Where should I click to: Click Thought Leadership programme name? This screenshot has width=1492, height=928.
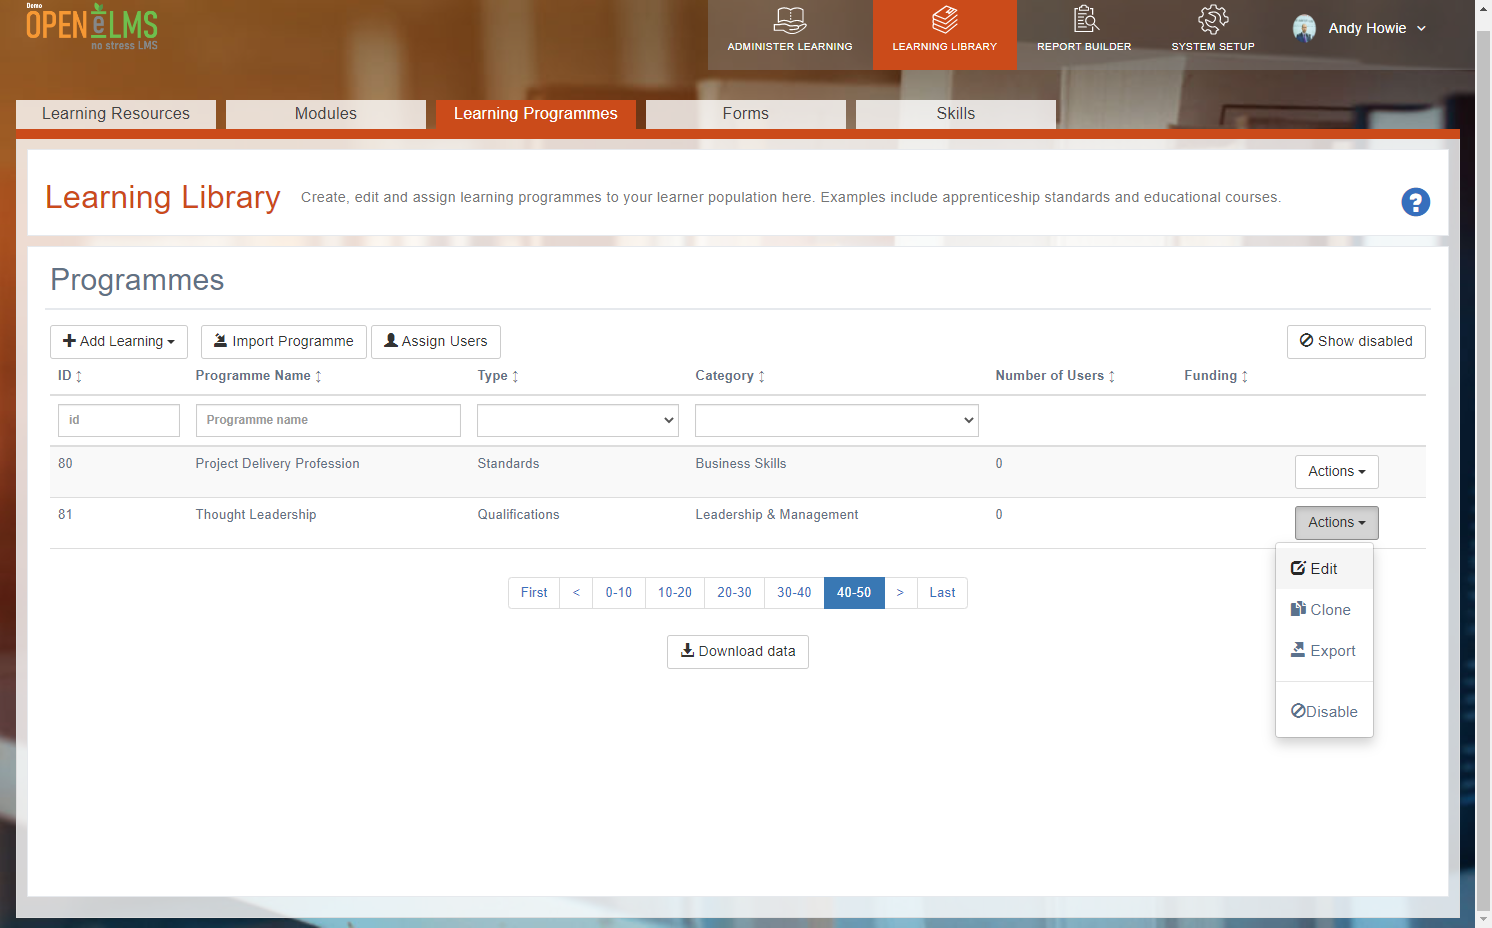click(x=256, y=515)
